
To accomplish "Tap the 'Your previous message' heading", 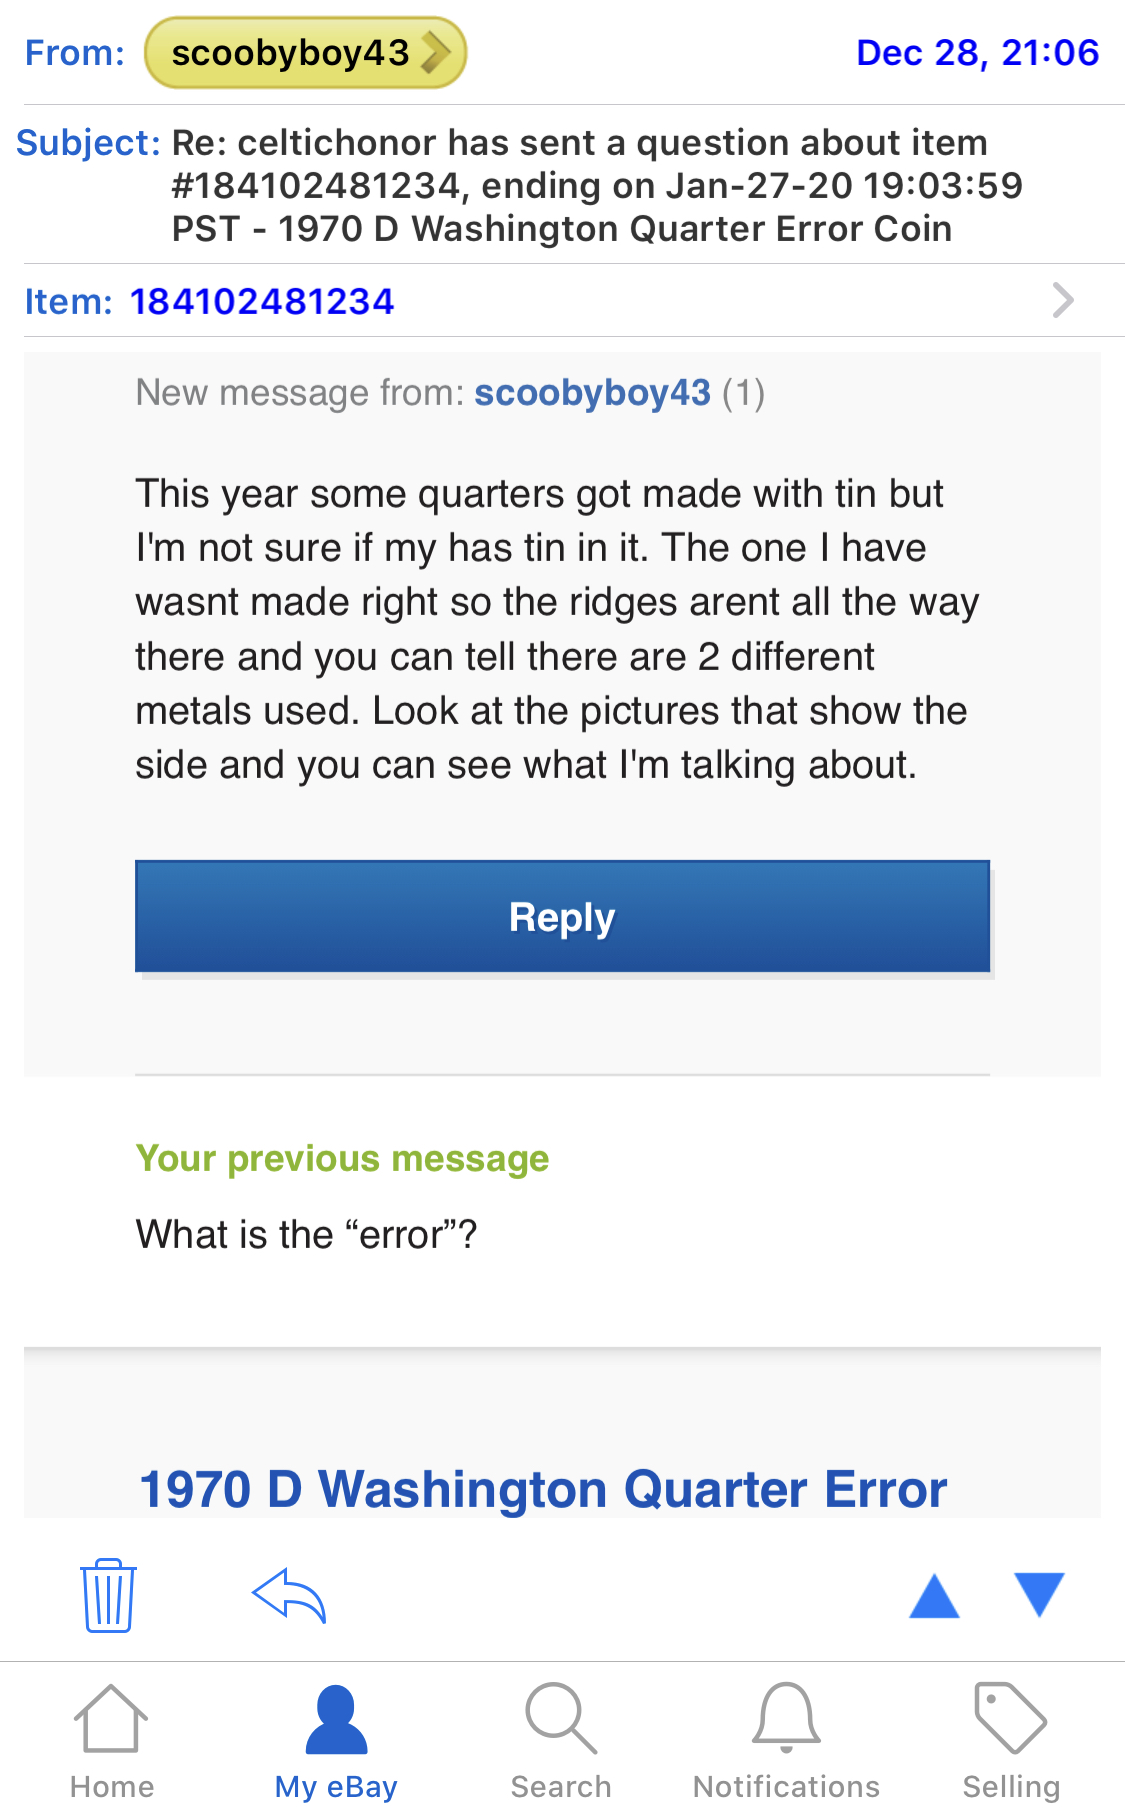I will click(x=342, y=1158).
